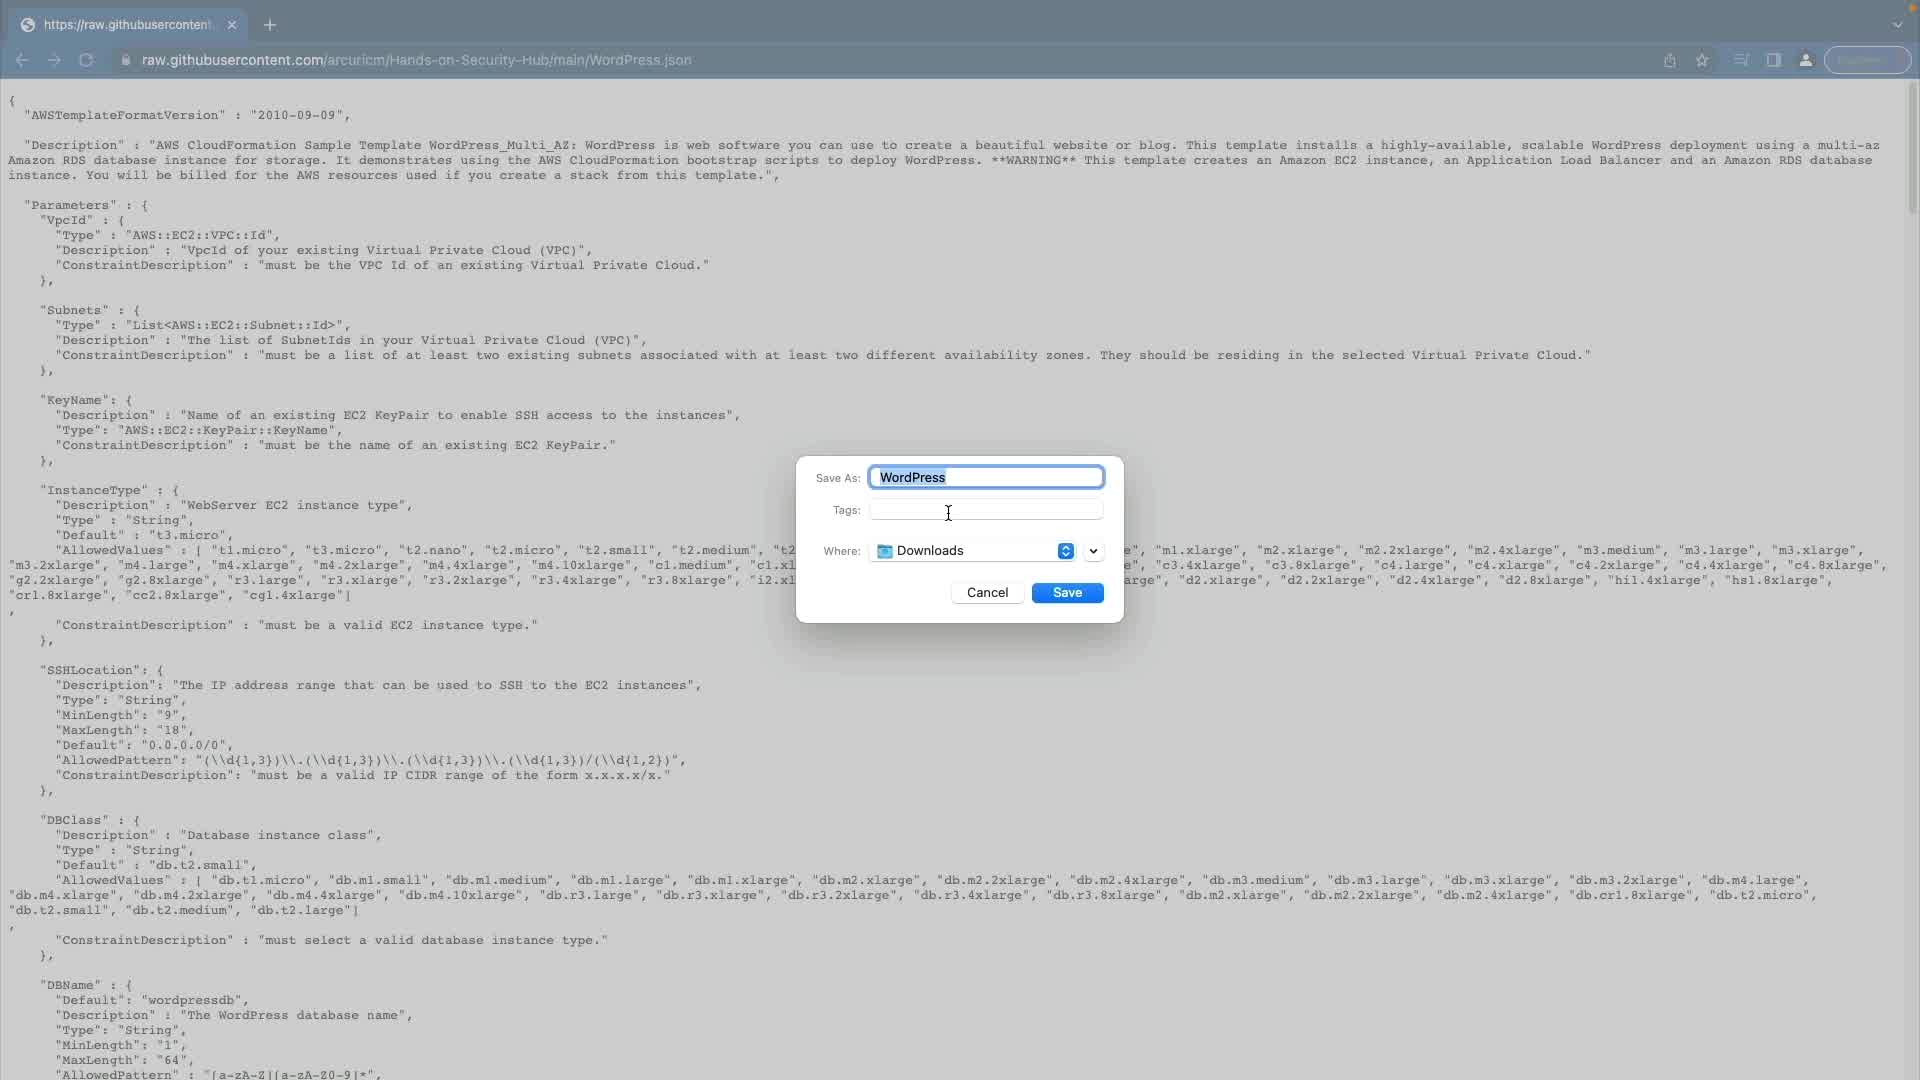Expand the save dialog with the chevron button
Viewport: 1920px width, 1080px height.
coord(1093,551)
